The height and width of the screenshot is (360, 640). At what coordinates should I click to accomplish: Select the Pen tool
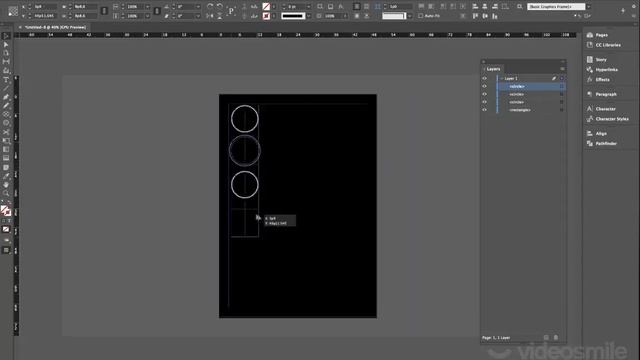[x=6, y=97]
